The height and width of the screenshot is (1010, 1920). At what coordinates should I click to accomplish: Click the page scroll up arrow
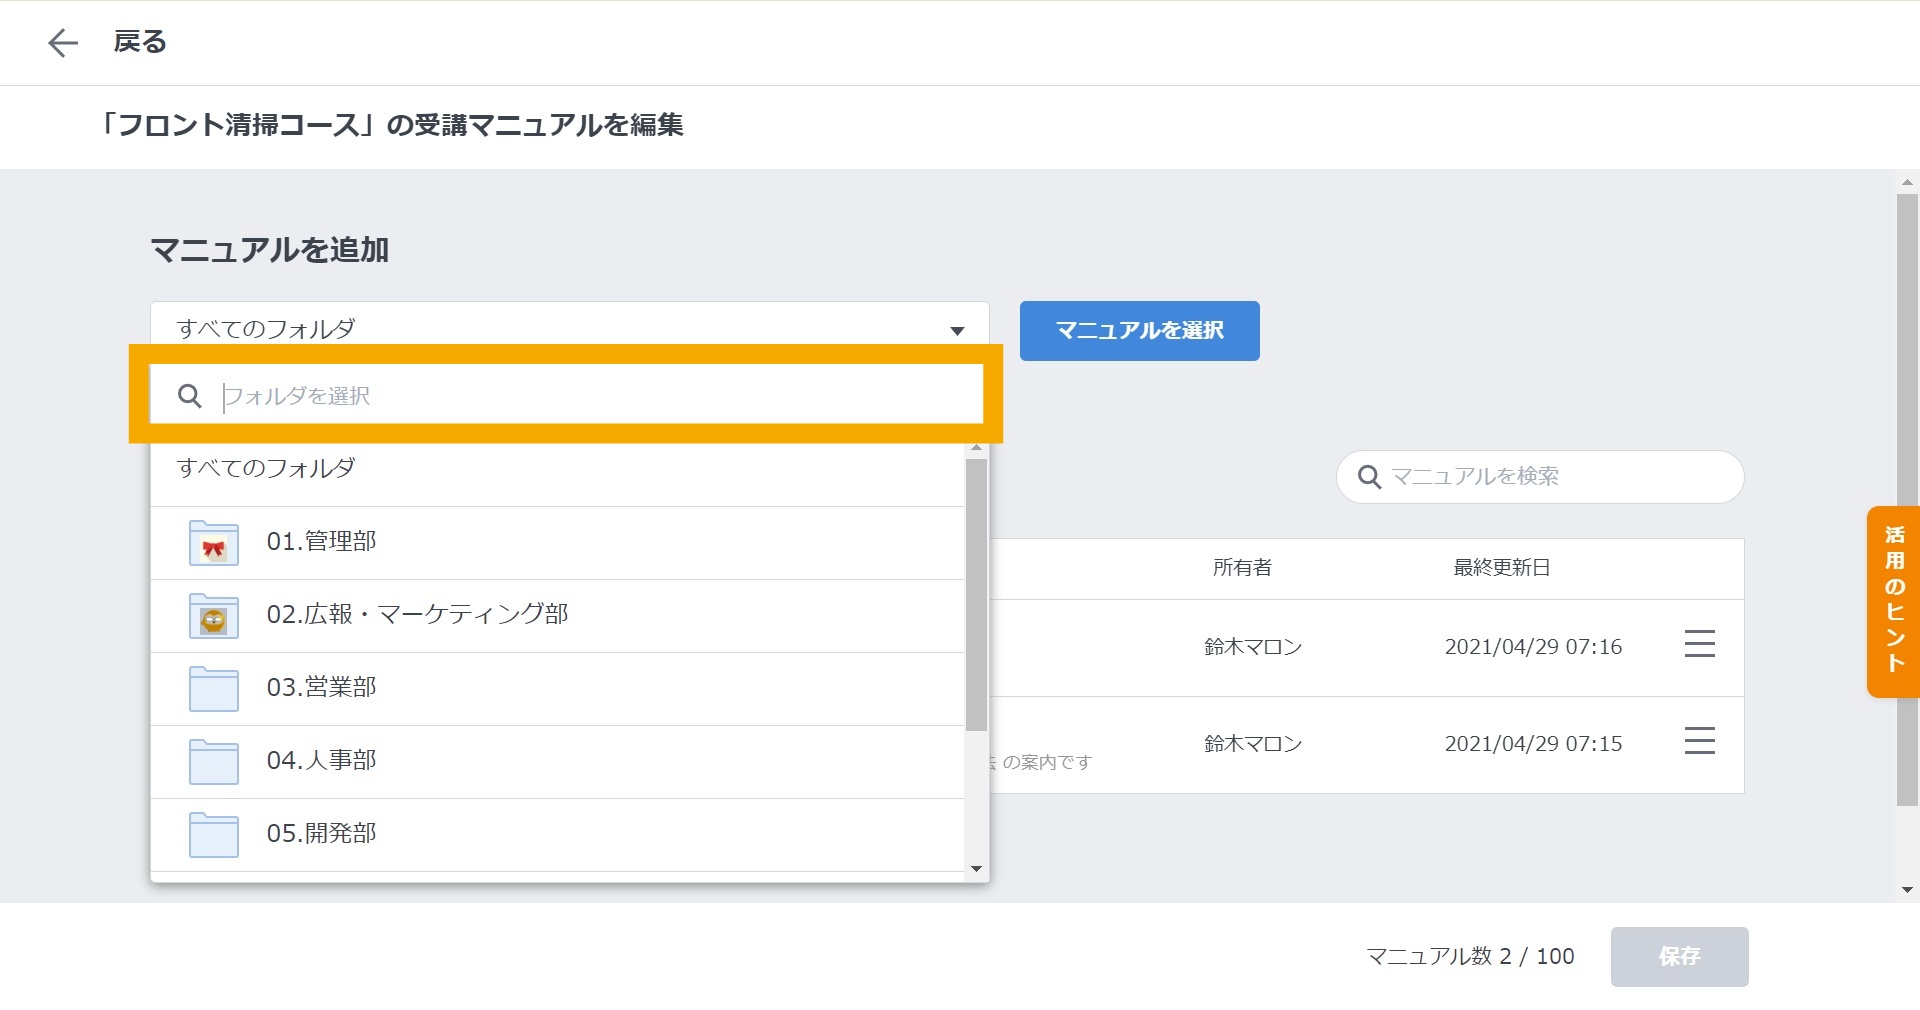1907,182
